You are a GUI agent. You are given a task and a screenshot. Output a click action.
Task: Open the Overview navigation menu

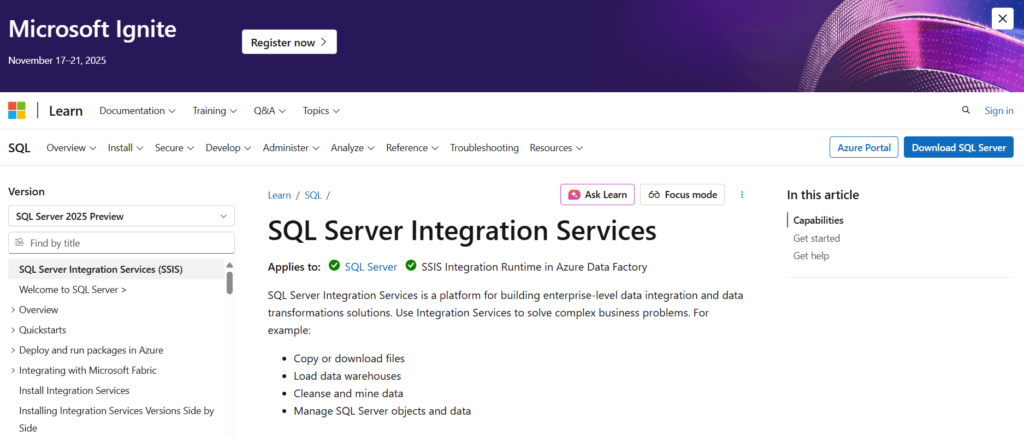click(71, 148)
